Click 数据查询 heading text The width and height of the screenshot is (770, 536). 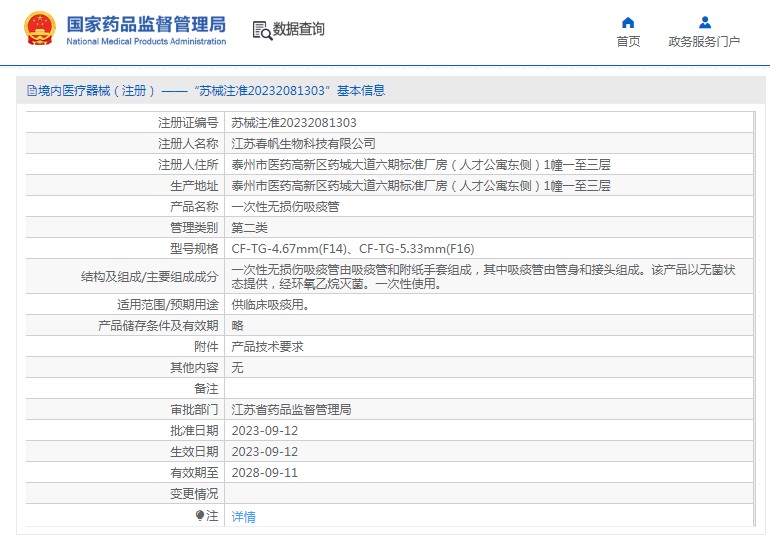tap(299, 29)
